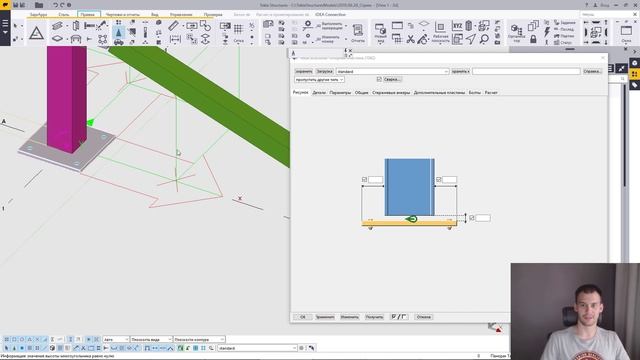This screenshot has height=360, width=640.
Task: Click the XYZ coordinate icon
Action: coord(457,26)
